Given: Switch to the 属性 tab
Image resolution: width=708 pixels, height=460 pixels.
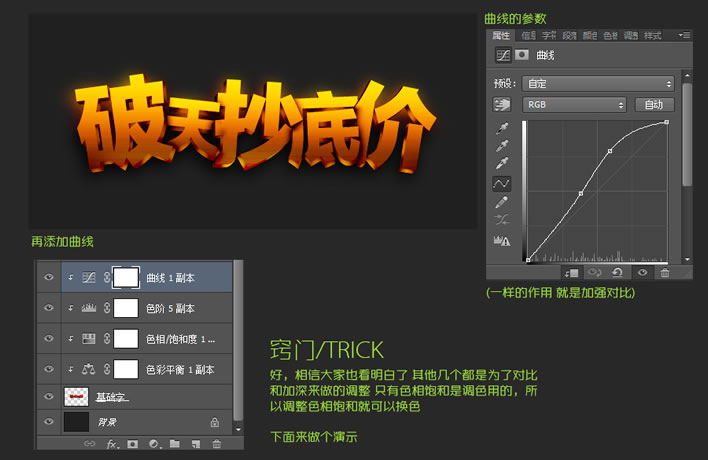Looking at the screenshot, I should 500,36.
